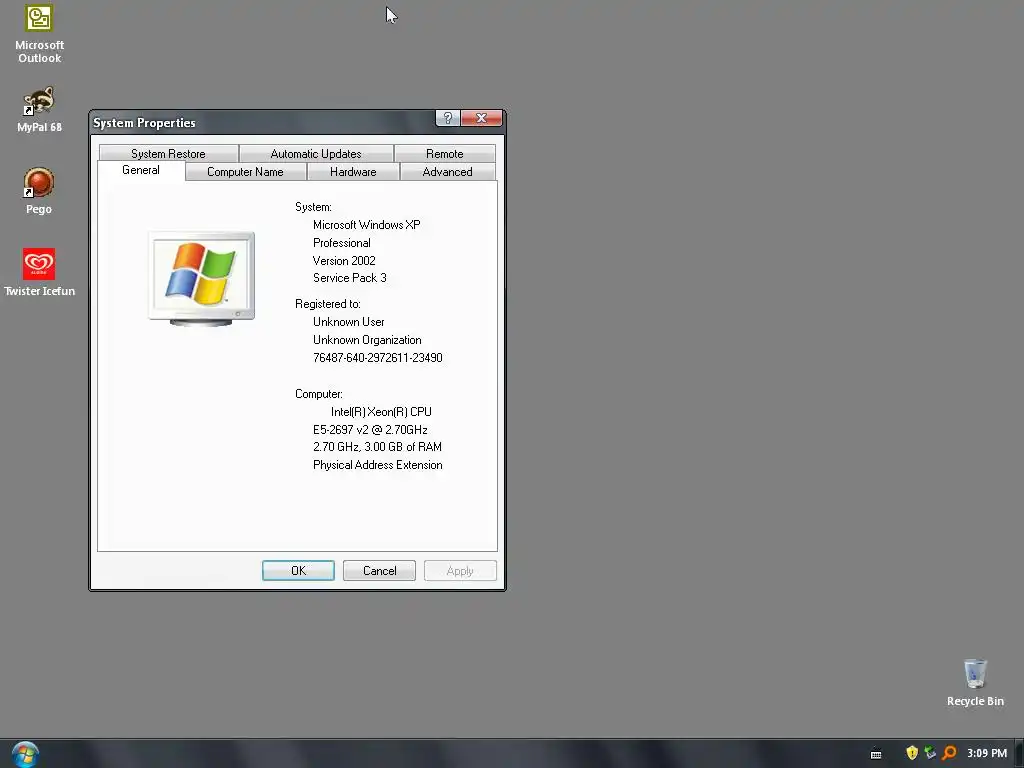
Task: Click the 'Unknown User' text
Action: coord(349,322)
